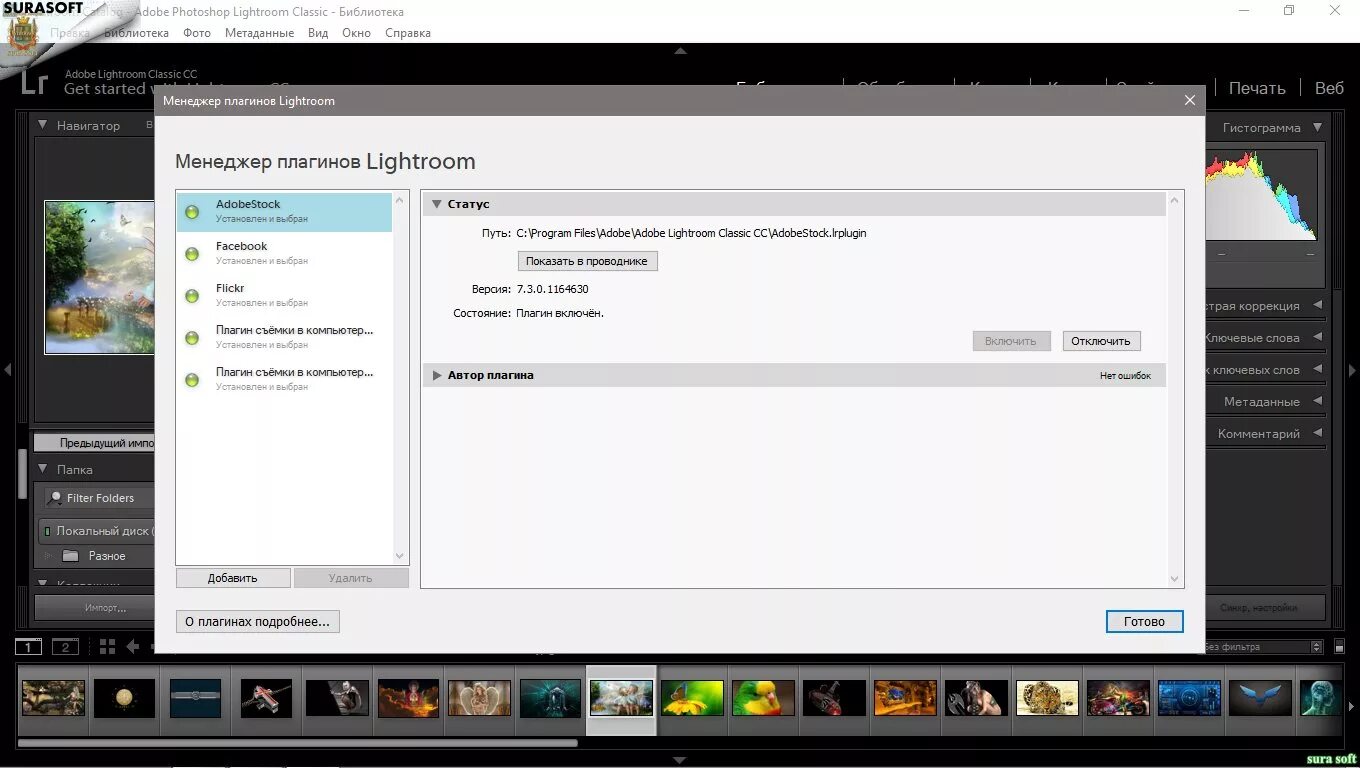Close the plugin manager dialog

tap(1189, 100)
